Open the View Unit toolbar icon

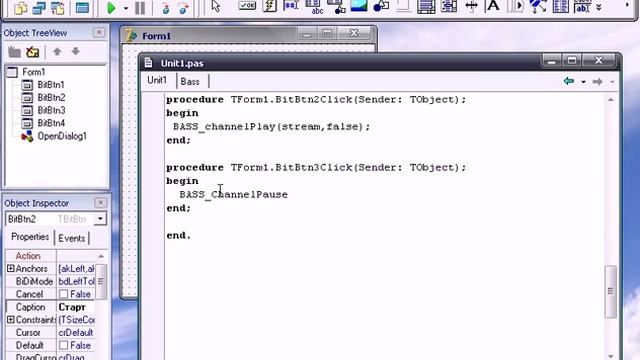click(x=20, y=8)
